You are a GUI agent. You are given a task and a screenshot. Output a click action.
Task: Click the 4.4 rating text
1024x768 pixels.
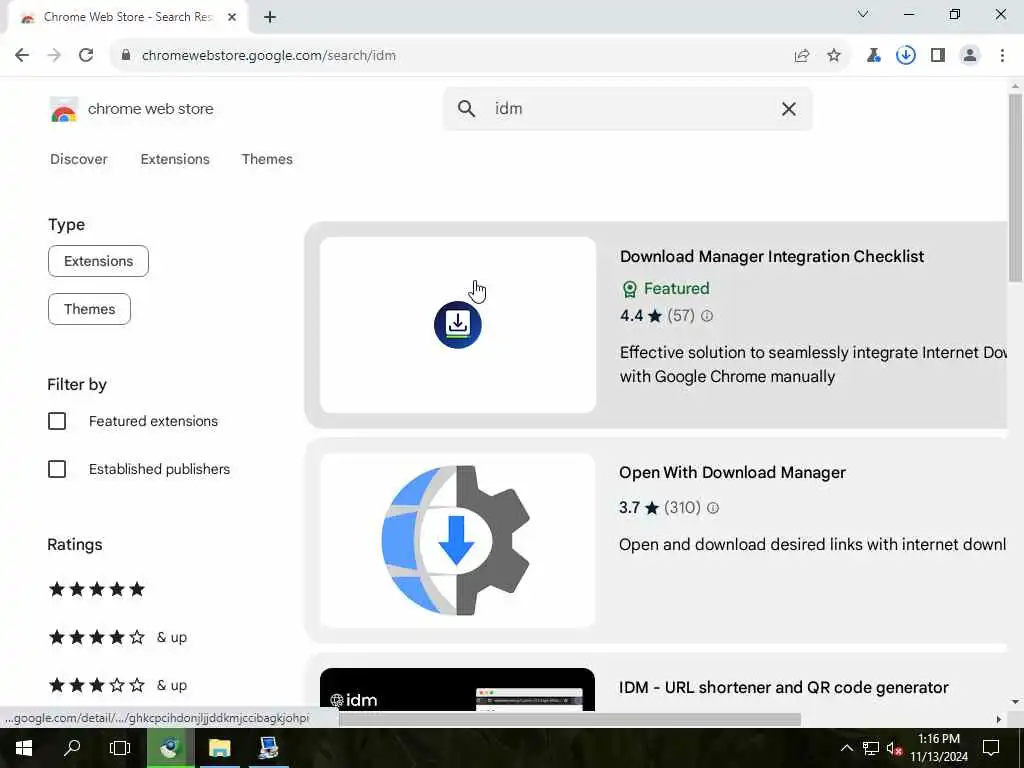point(632,316)
